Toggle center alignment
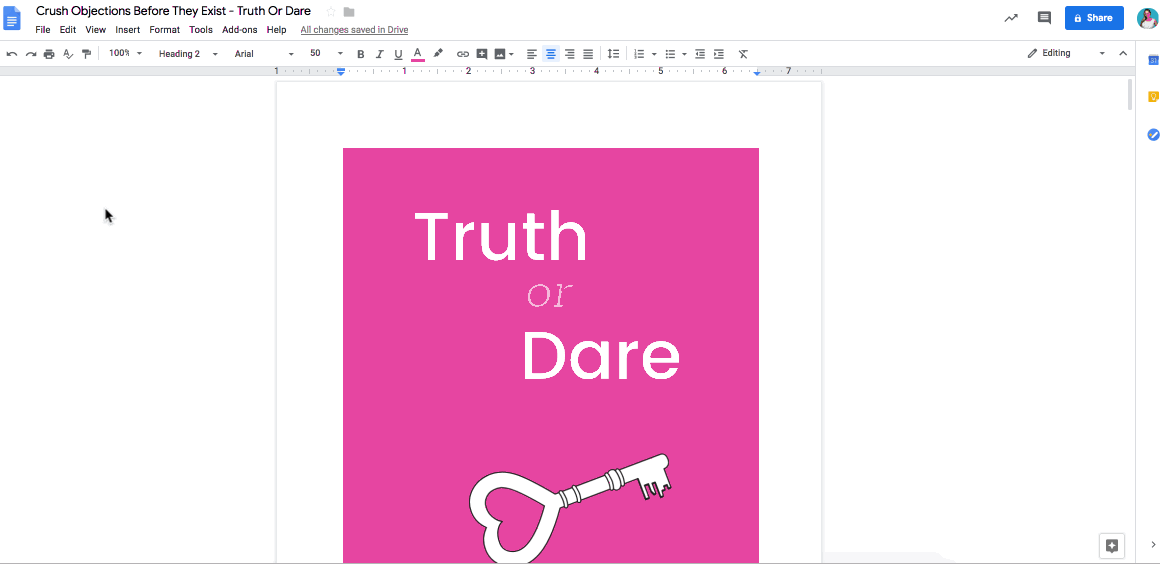Image resolution: width=1160 pixels, height=565 pixels. (x=550, y=54)
